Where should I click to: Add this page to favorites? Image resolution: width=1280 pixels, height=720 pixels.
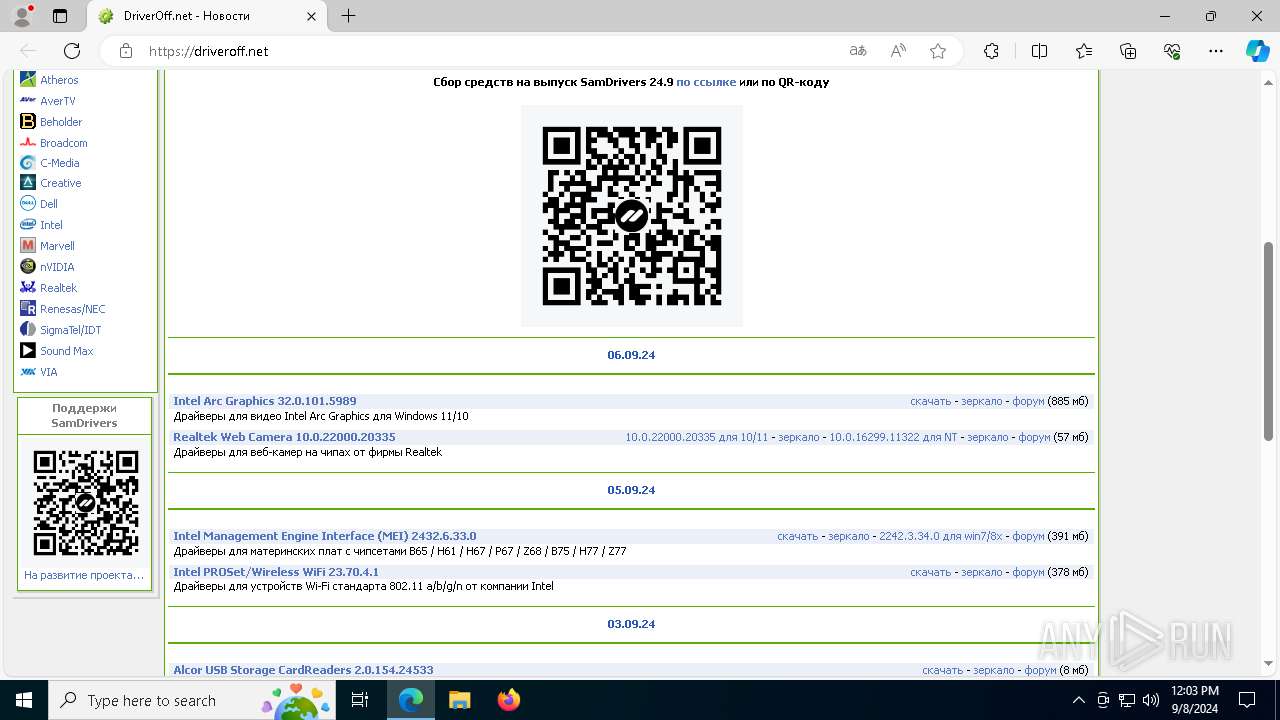tap(938, 51)
